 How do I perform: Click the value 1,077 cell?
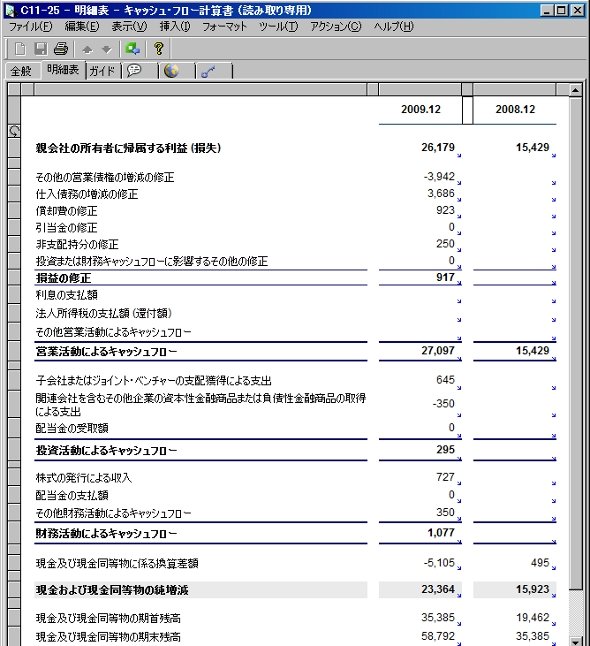coord(441,533)
